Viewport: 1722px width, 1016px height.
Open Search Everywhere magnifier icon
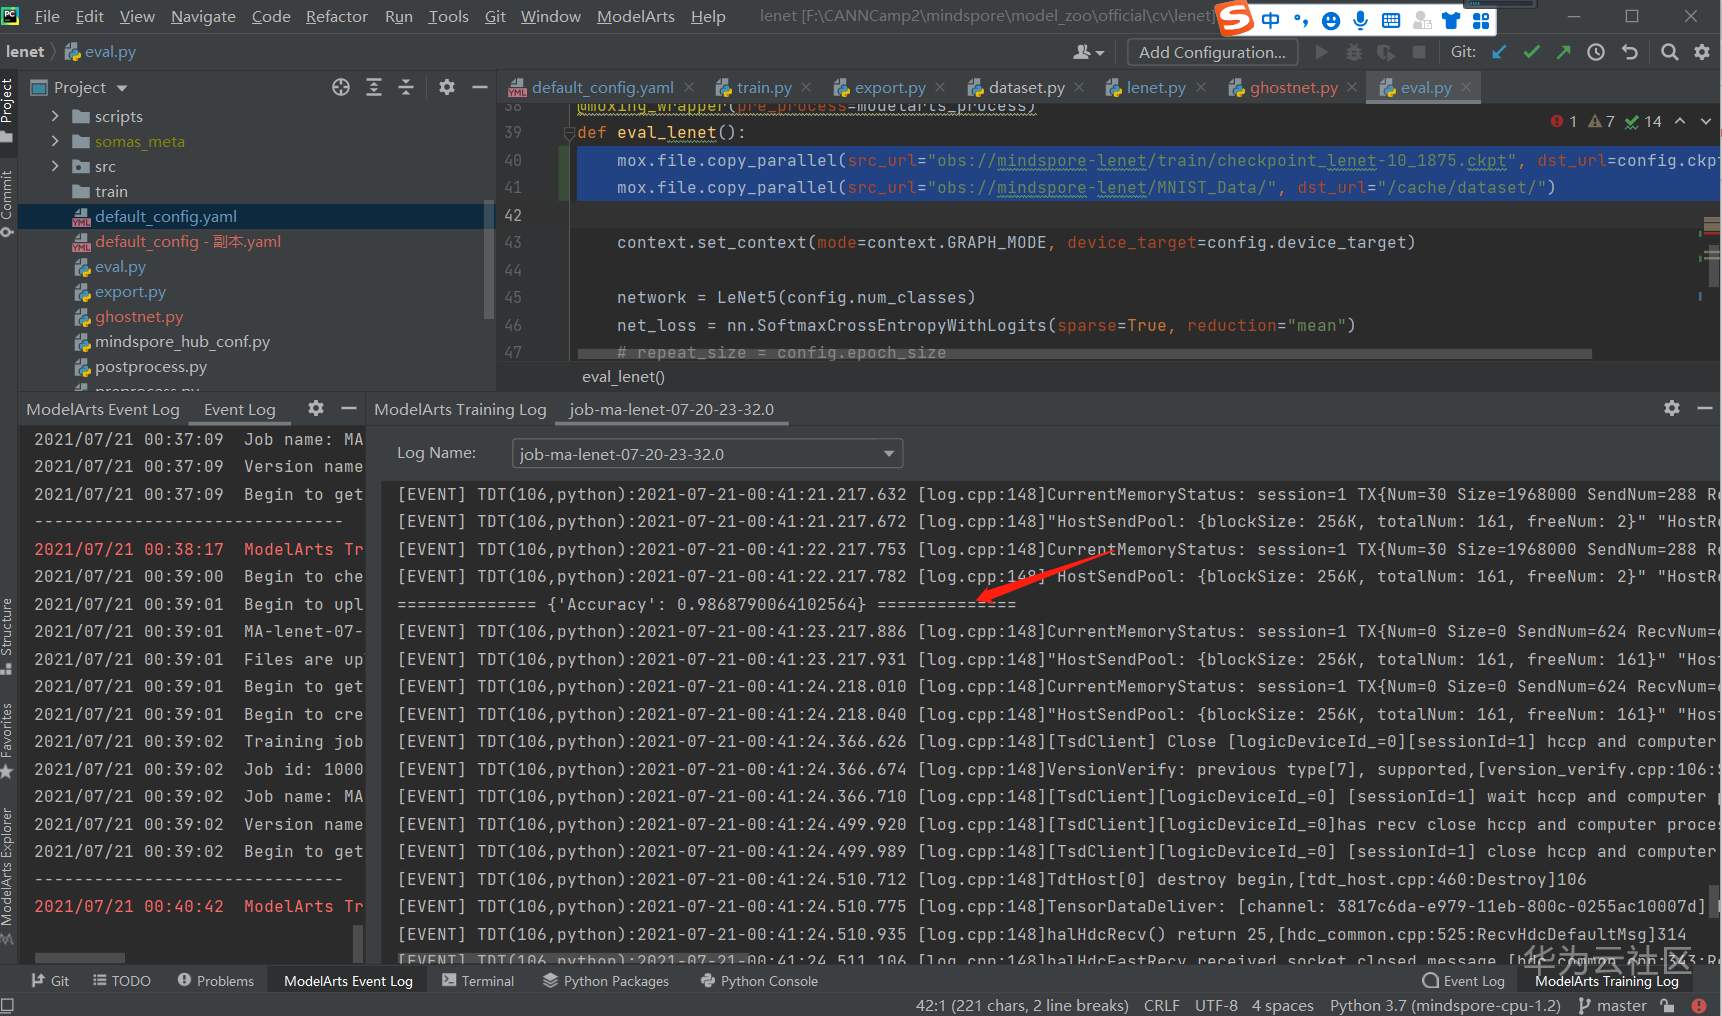[1669, 52]
